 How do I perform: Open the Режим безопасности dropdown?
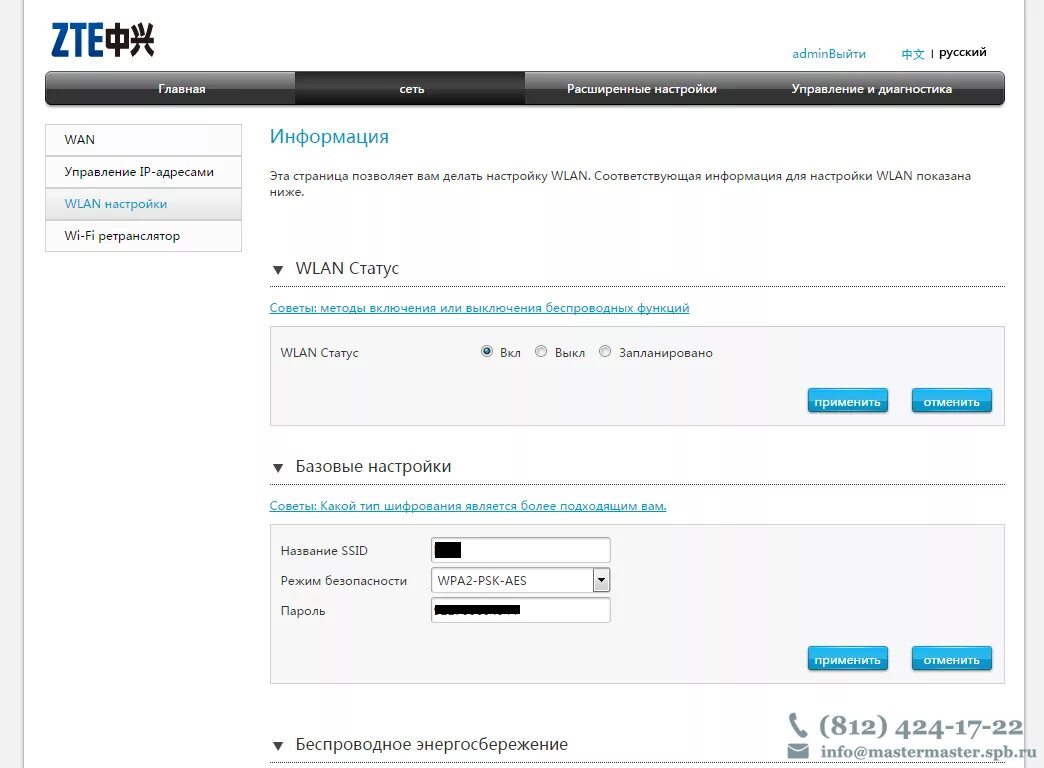coord(600,580)
